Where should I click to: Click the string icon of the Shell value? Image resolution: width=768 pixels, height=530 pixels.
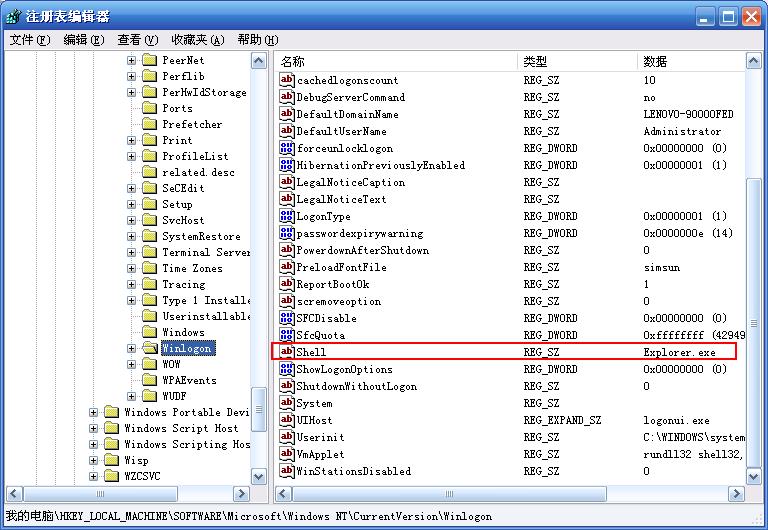coord(287,352)
